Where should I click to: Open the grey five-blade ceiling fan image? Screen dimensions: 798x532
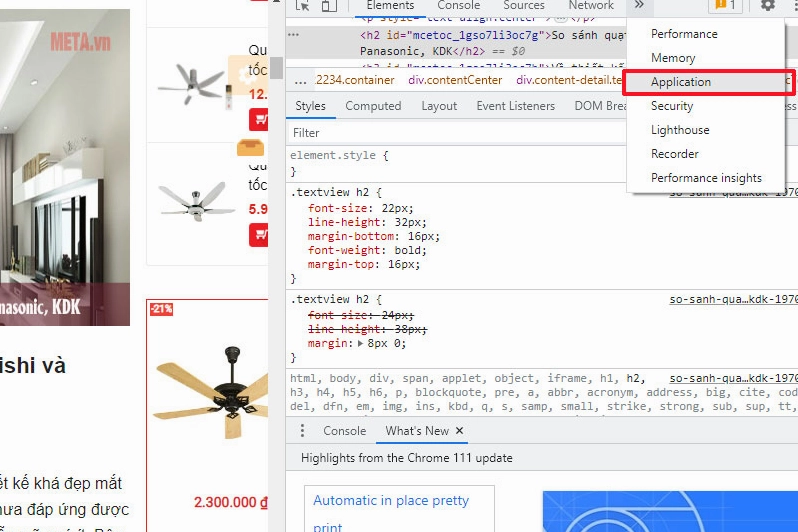click(x=194, y=84)
